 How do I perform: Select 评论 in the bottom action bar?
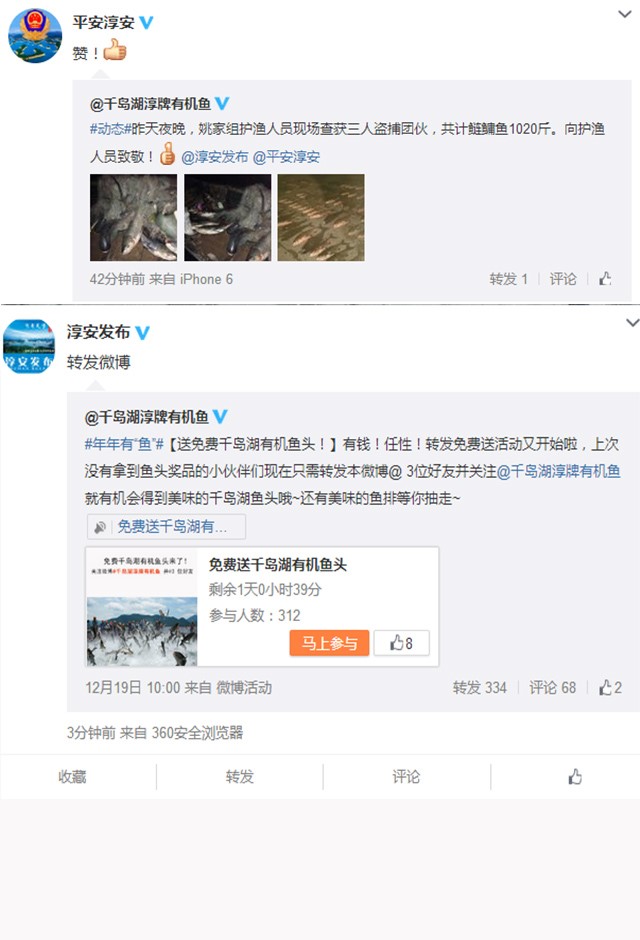tap(406, 777)
